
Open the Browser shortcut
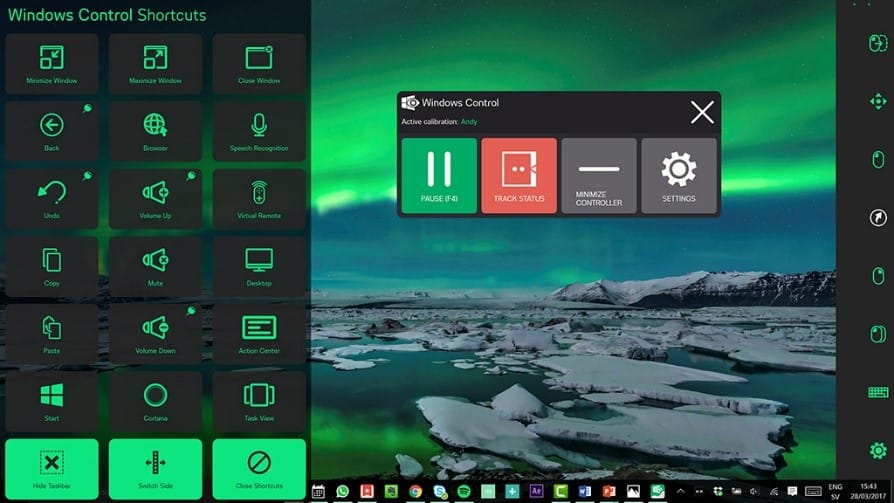155,131
